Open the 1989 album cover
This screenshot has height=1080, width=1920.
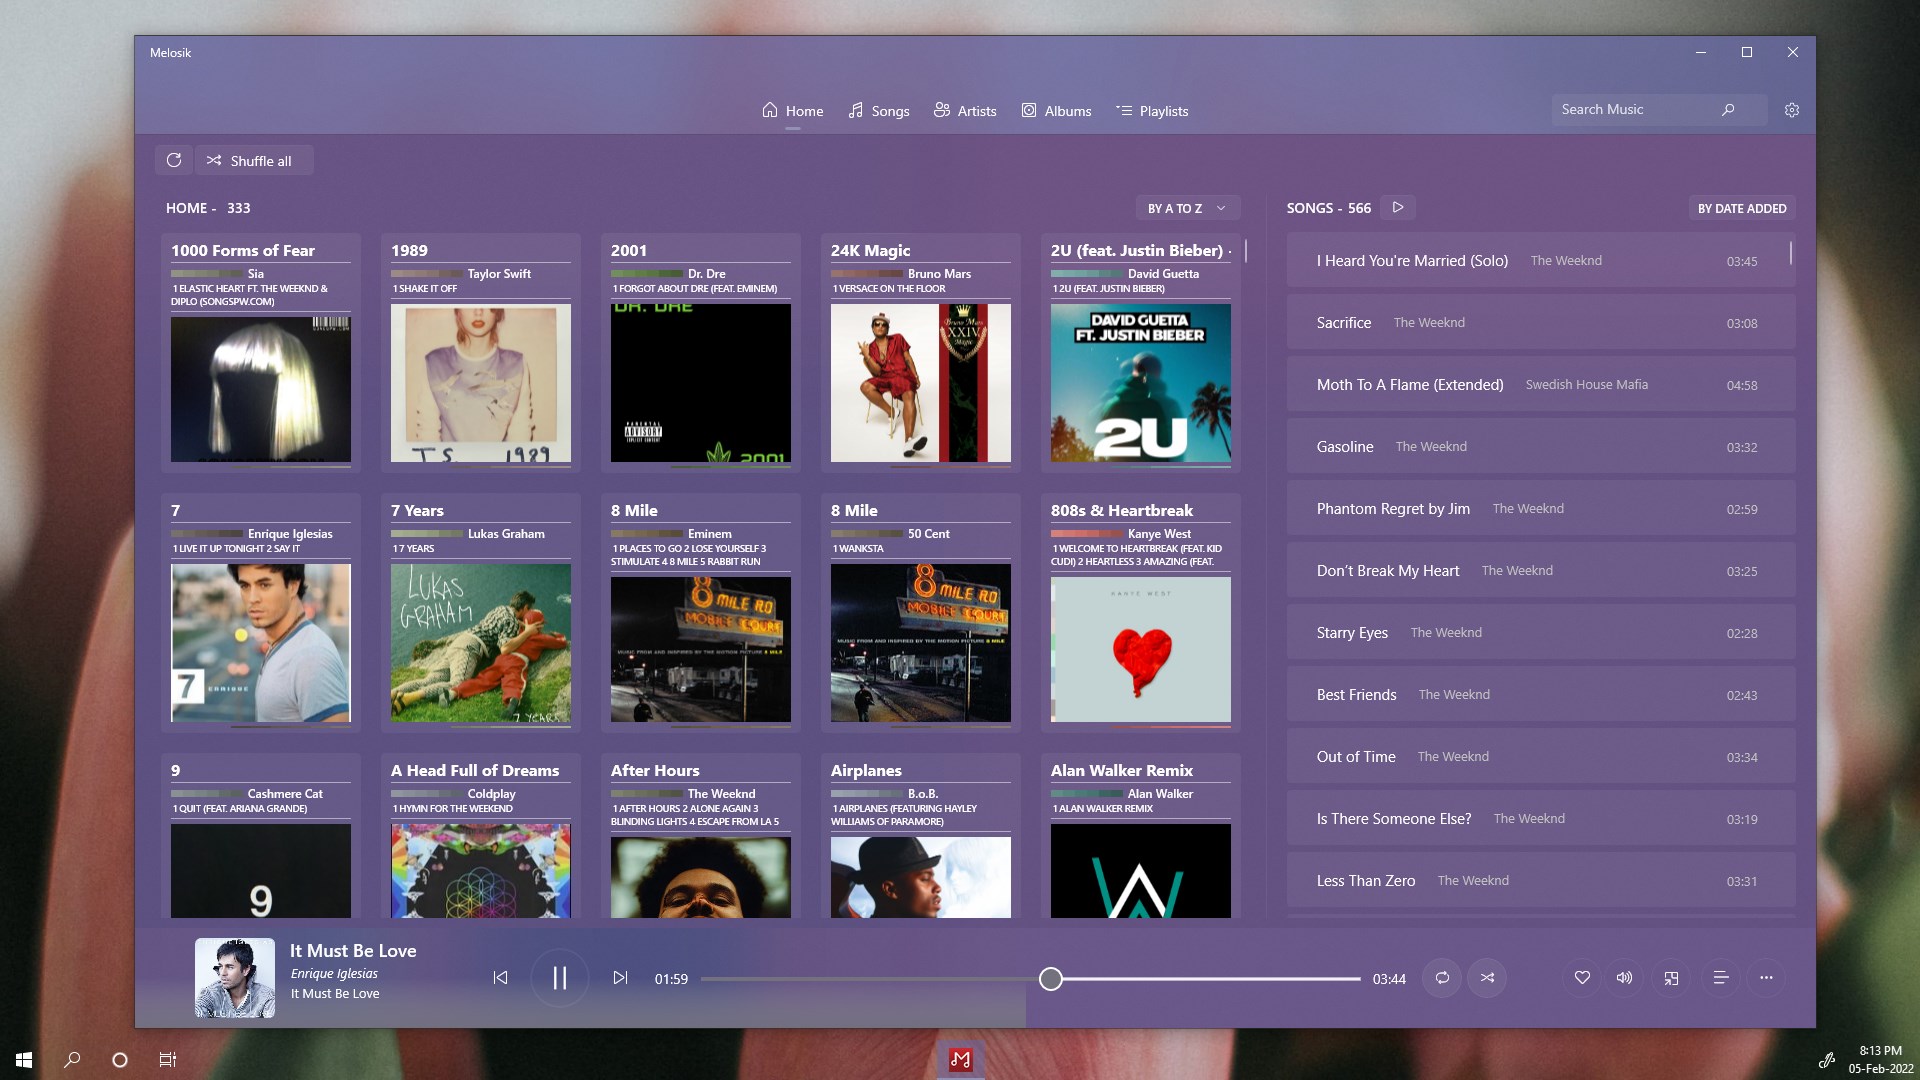tap(481, 383)
